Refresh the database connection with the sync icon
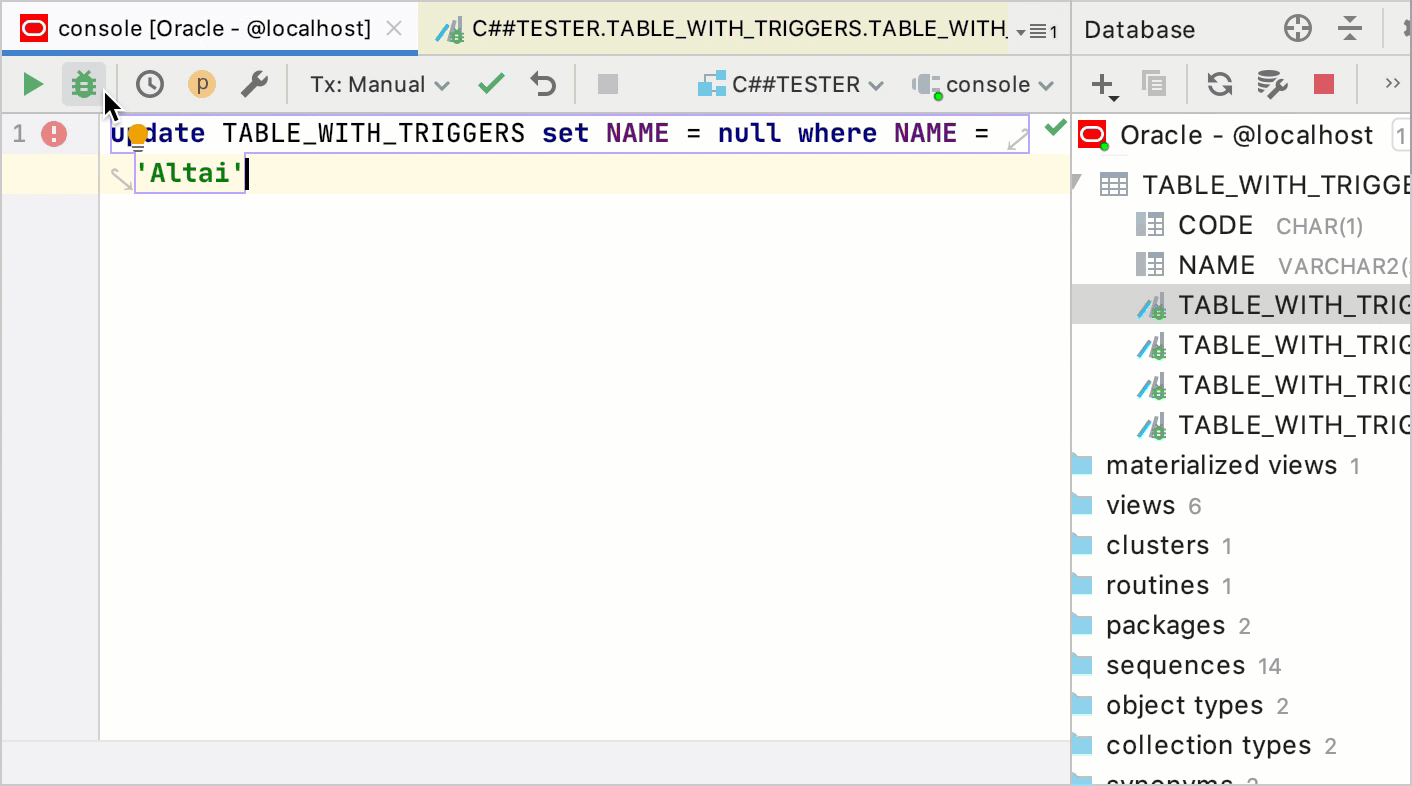The image size is (1412, 786). [1219, 84]
